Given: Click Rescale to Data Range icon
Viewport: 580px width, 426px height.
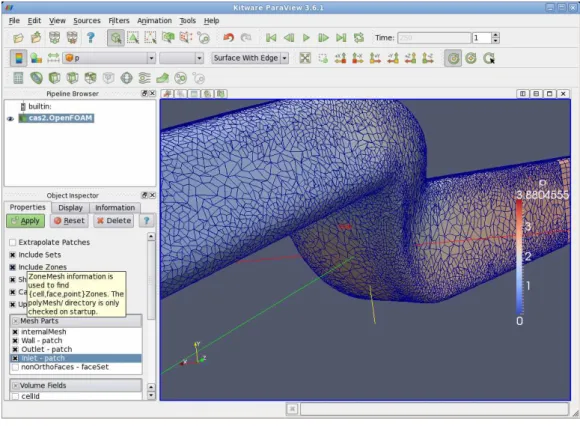Looking at the screenshot, I should pyautogui.click(x=53, y=58).
